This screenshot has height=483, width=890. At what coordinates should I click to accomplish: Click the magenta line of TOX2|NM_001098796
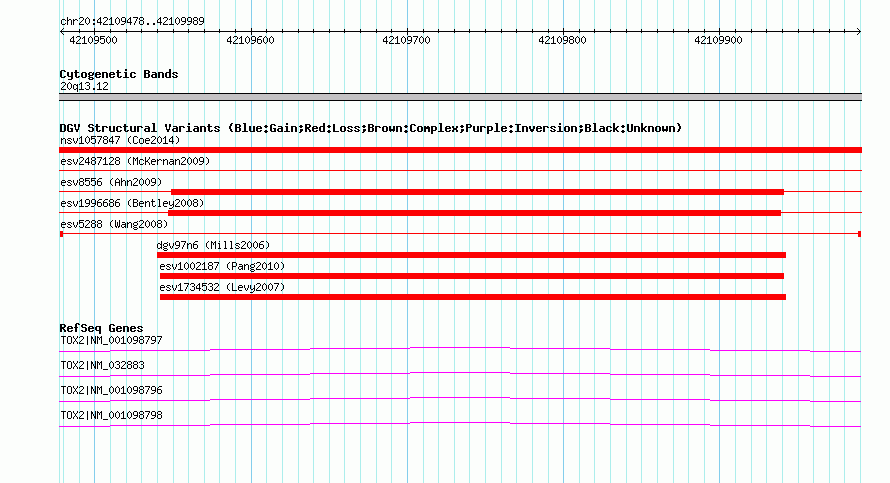click(x=460, y=399)
